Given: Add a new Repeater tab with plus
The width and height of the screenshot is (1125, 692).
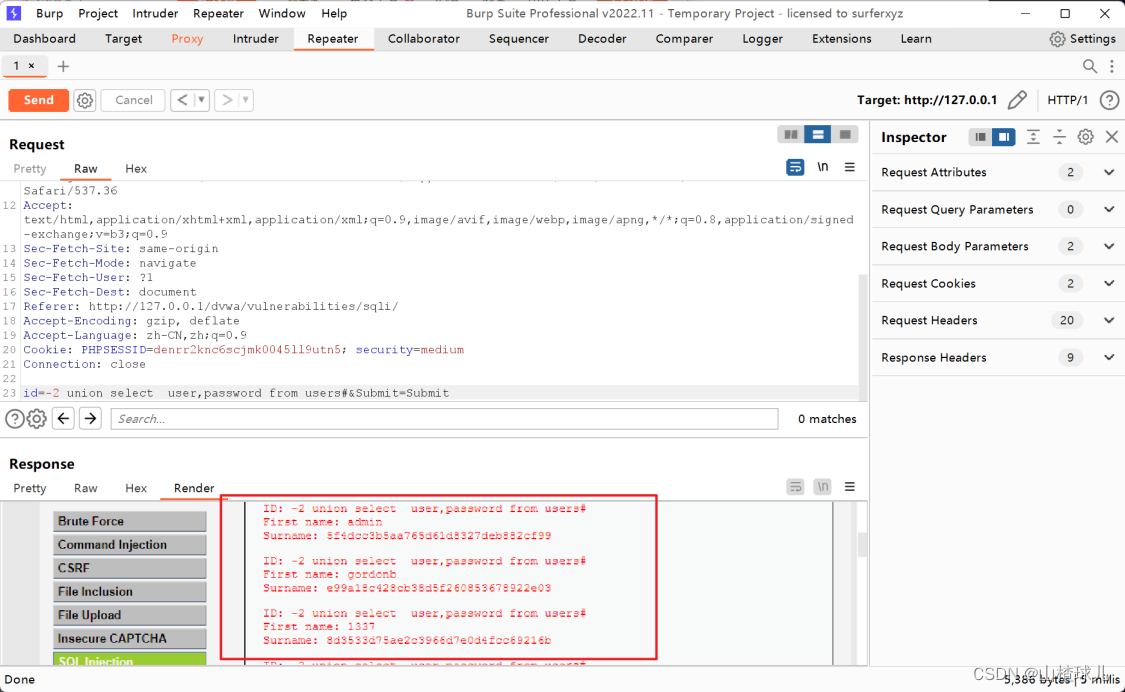Looking at the screenshot, I should (x=63, y=66).
